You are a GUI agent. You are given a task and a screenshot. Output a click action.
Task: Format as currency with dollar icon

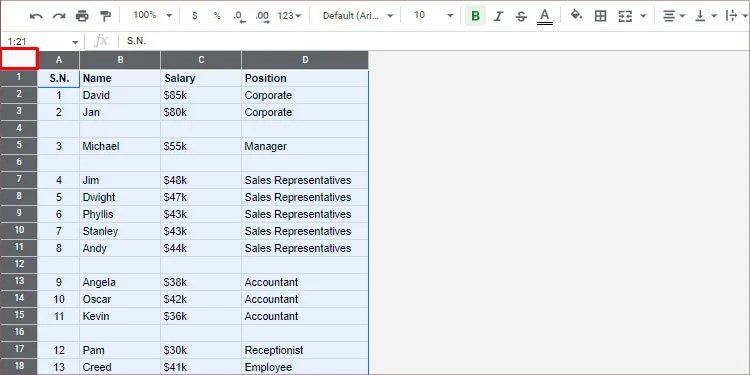point(194,16)
